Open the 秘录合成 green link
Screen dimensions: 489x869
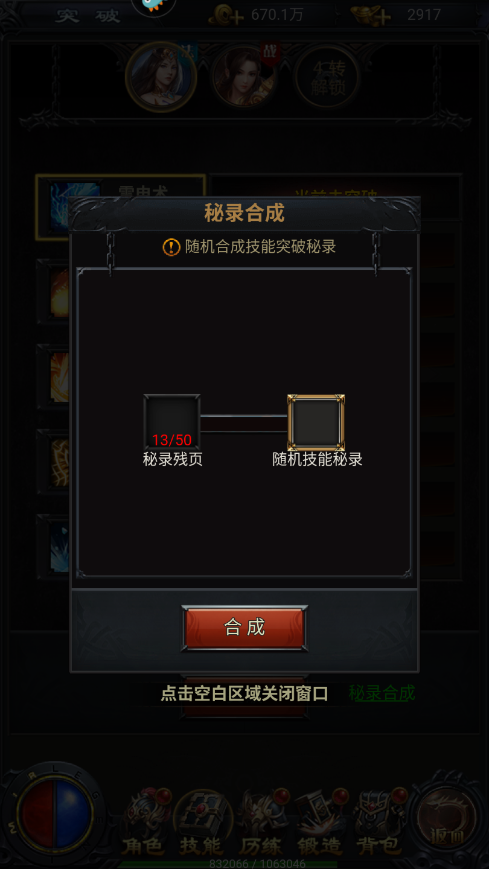click(x=381, y=693)
